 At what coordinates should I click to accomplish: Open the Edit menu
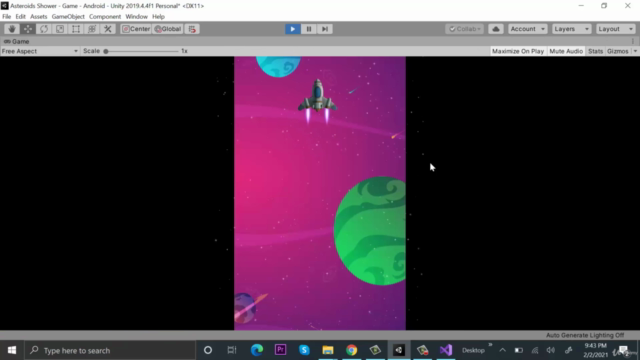pos(20,17)
